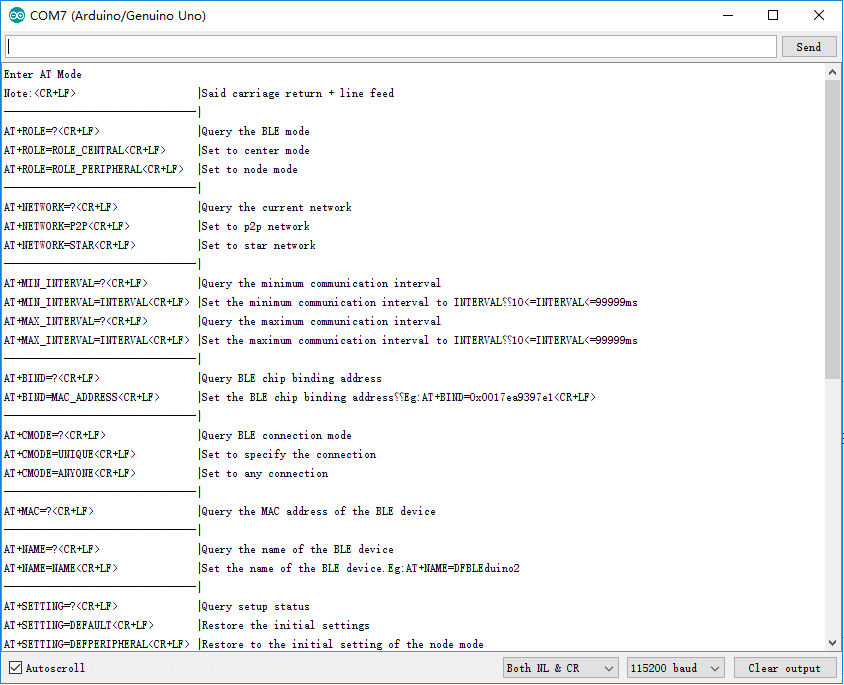Click the vertical scrollbar thumb
This screenshot has height=685, width=844.
click(832, 229)
